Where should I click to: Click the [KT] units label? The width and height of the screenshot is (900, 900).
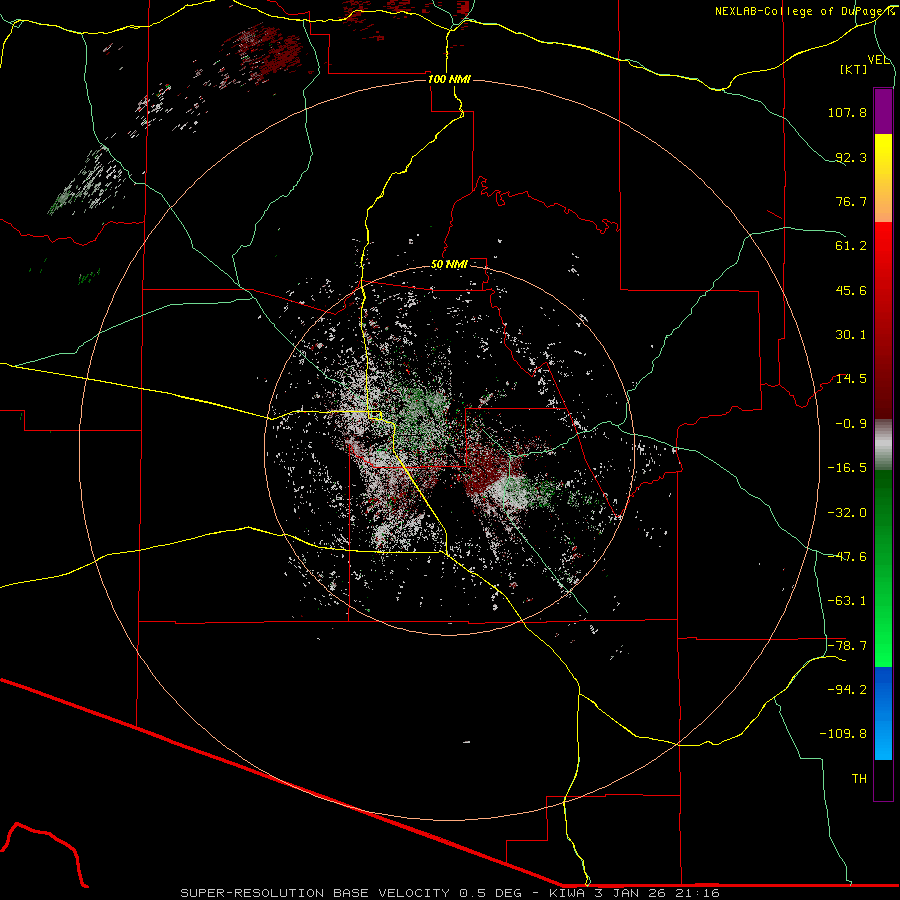853,69
